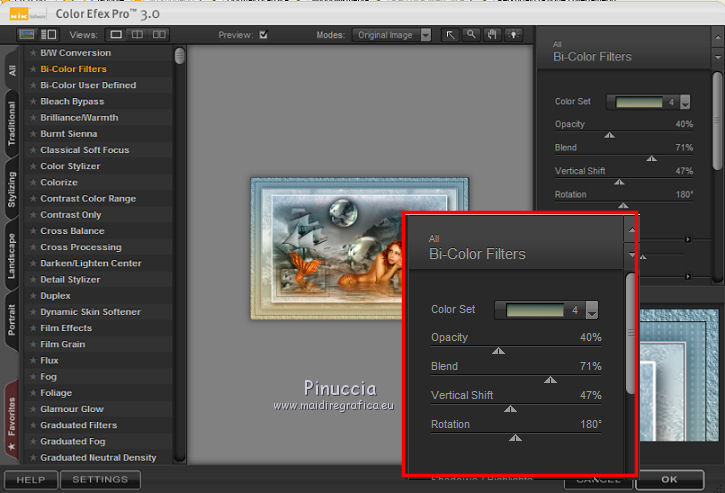Toggle favorite star for B/W Conversion
The width and height of the screenshot is (725, 493).
click(33, 53)
